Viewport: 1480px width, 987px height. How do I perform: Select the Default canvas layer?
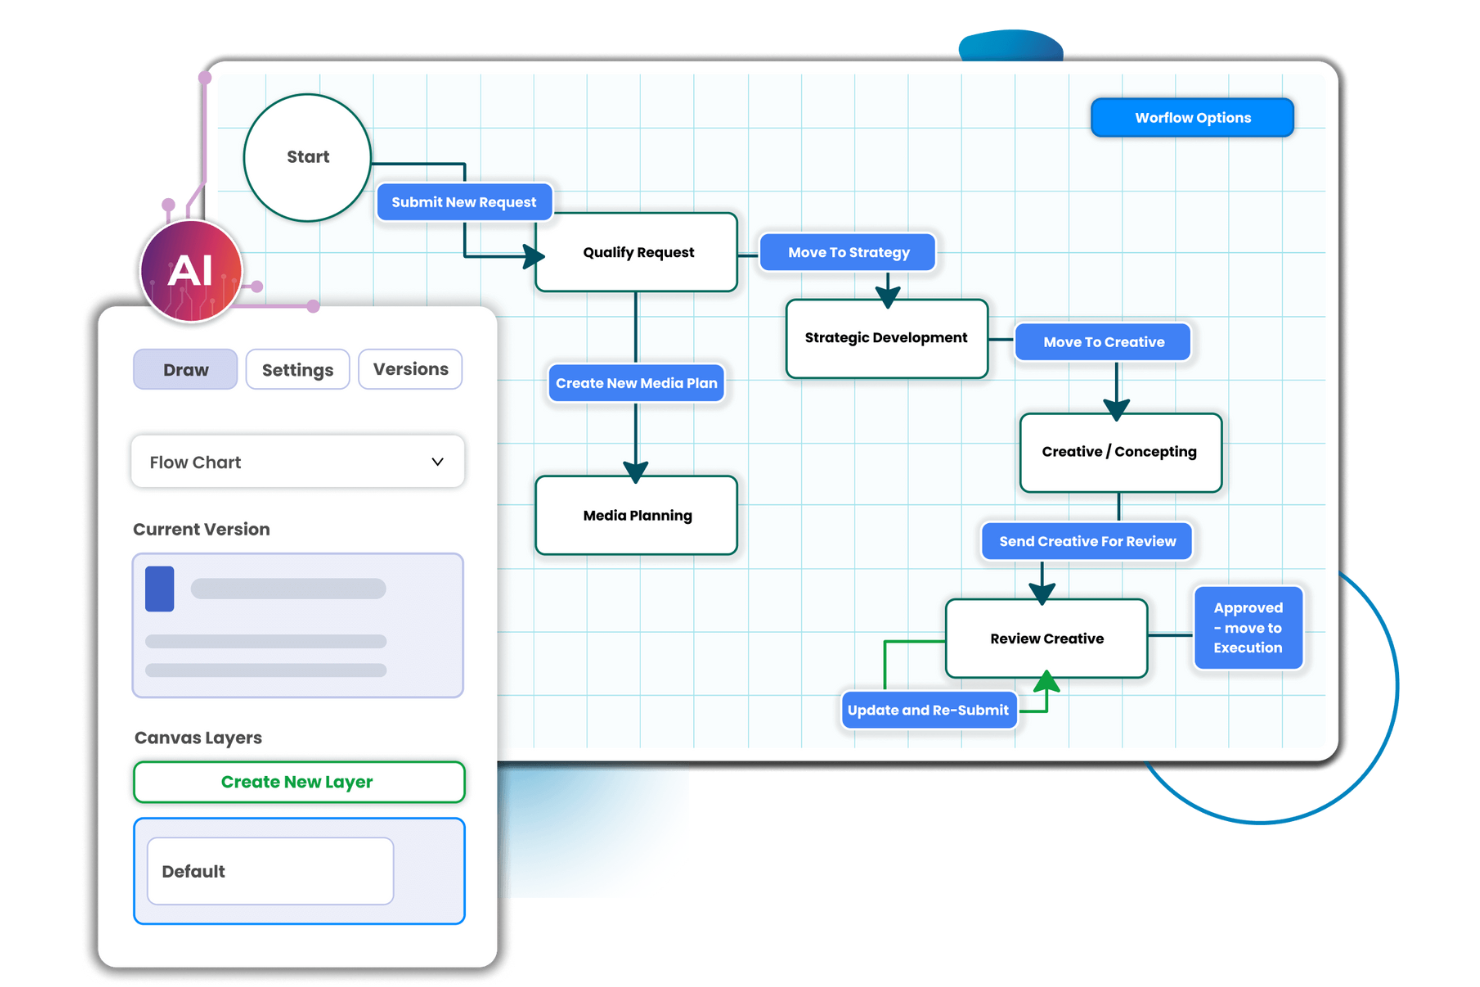(269, 871)
